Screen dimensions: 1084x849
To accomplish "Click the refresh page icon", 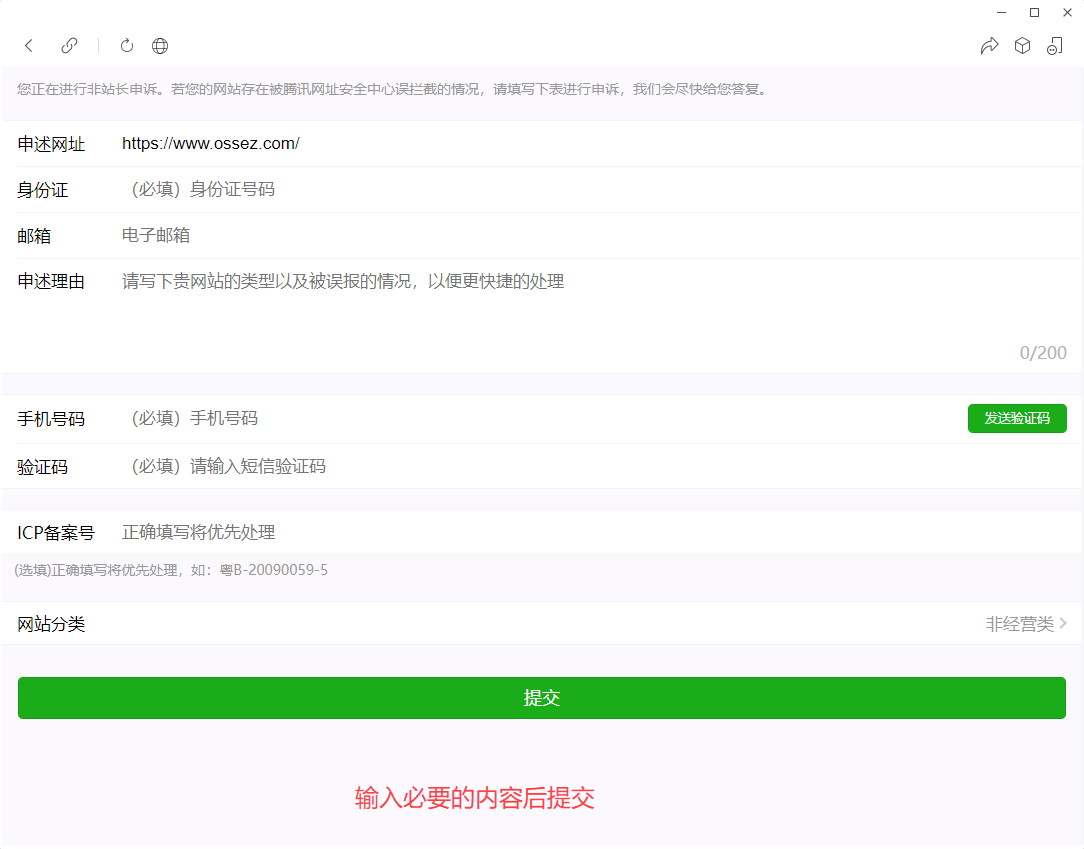I will [x=127, y=45].
